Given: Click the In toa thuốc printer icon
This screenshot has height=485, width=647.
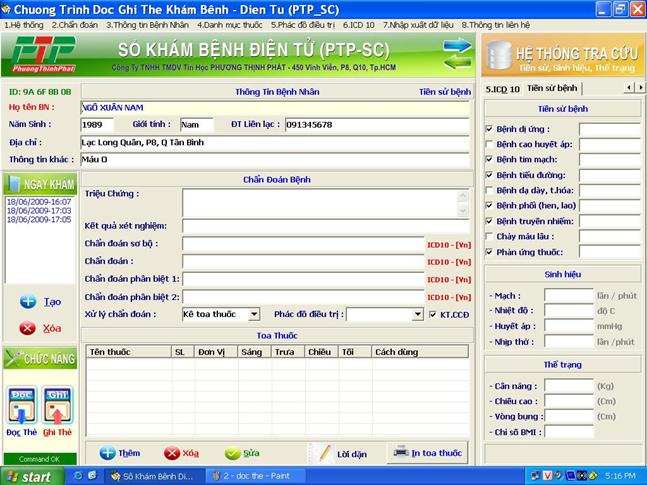Looking at the screenshot, I should [399, 452].
